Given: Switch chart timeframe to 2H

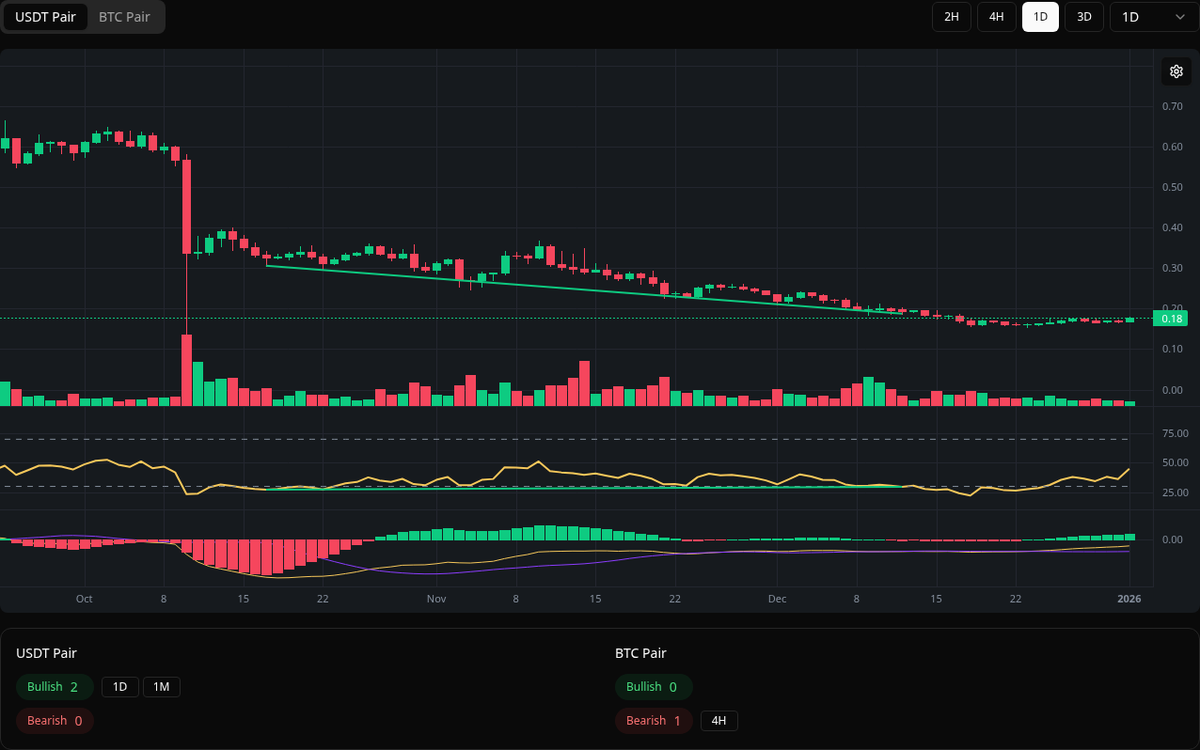Looking at the screenshot, I should [951, 17].
